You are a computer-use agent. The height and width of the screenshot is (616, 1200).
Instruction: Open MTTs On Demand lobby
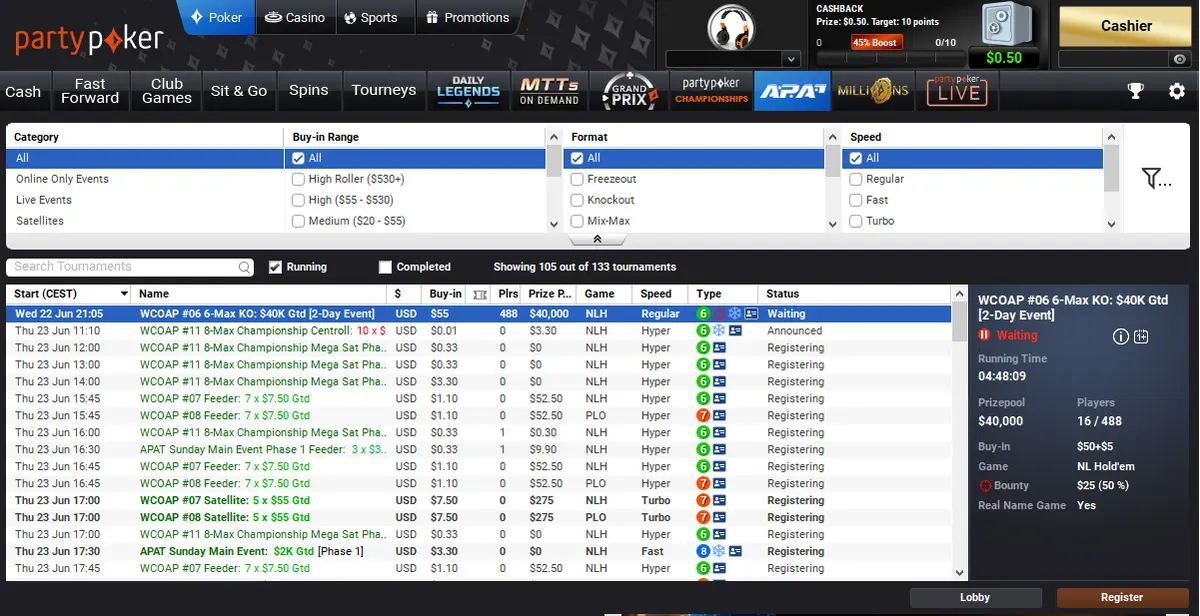point(549,91)
